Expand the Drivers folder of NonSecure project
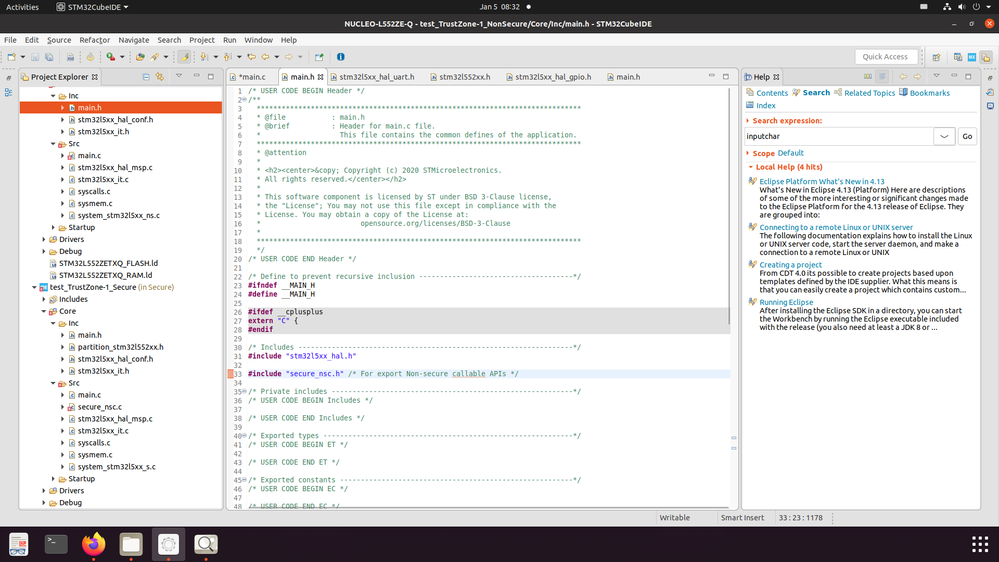 pos(44,240)
